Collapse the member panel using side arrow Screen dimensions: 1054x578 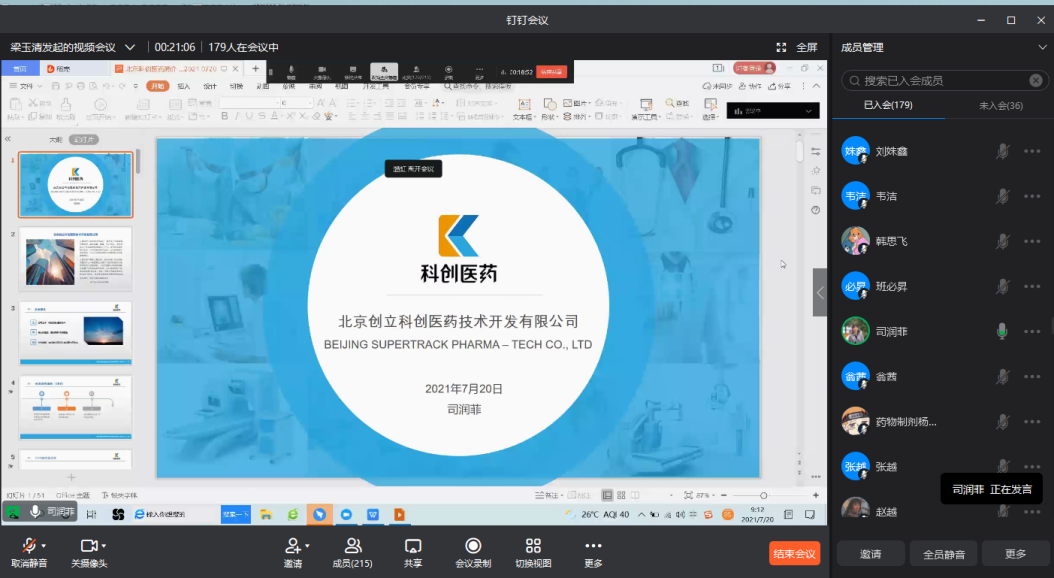click(820, 293)
